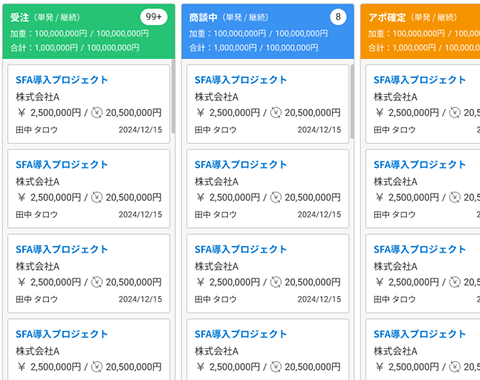The width and height of the screenshot is (480, 380).
Task: Click the yen icon on third 商談中 card
Action: coord(201,282)
